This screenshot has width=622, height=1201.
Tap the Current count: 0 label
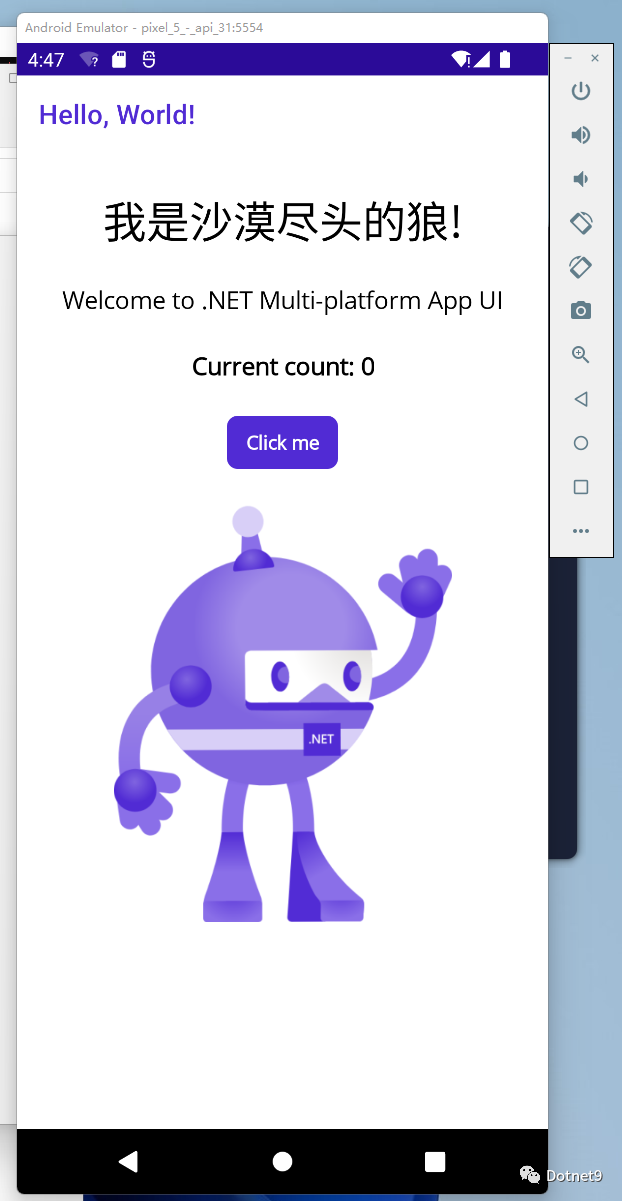(x=283, y=367)
